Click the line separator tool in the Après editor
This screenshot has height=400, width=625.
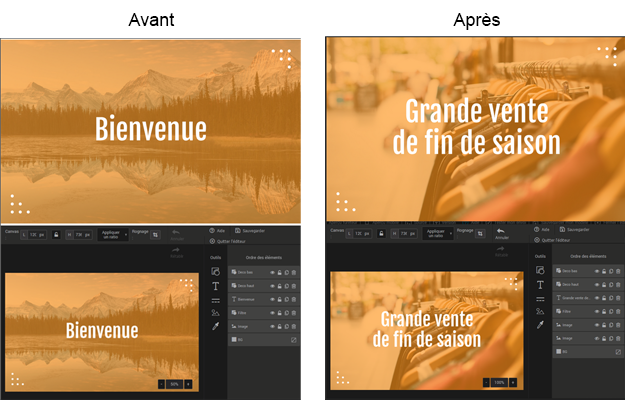point(540,299)
